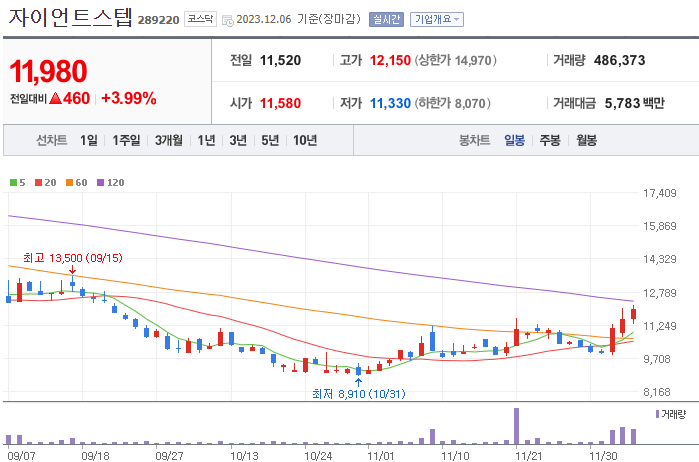Image resolution: width=699 pixels, height=462 pixels.
Task: Select the 10년 line chart tab
Action: point(305,140)
